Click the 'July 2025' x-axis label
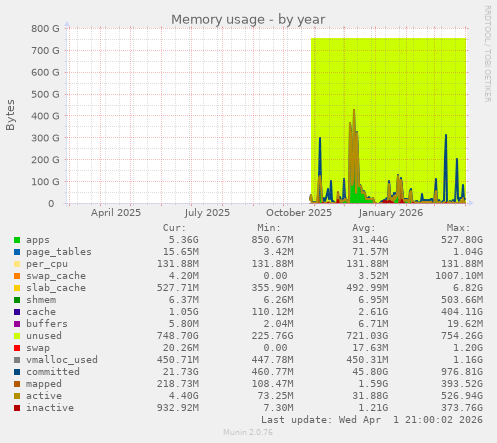 [x=207, y=213]
